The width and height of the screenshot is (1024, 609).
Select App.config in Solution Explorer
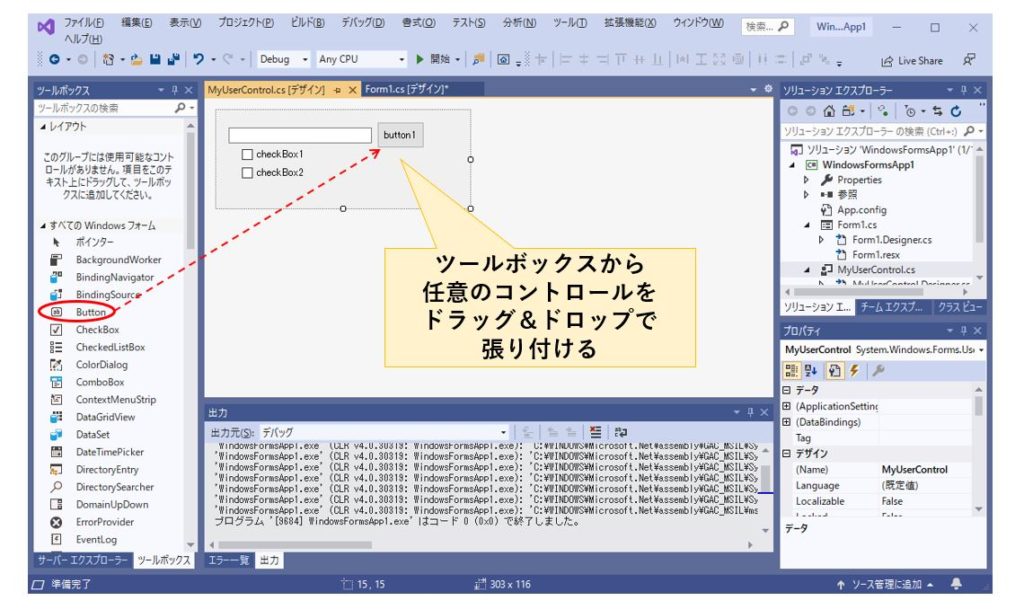coord(861,210)
